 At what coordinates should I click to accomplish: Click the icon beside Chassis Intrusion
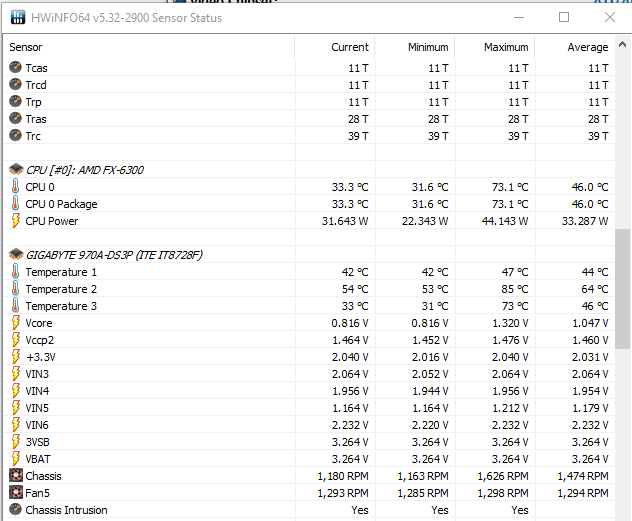point(15,509)
